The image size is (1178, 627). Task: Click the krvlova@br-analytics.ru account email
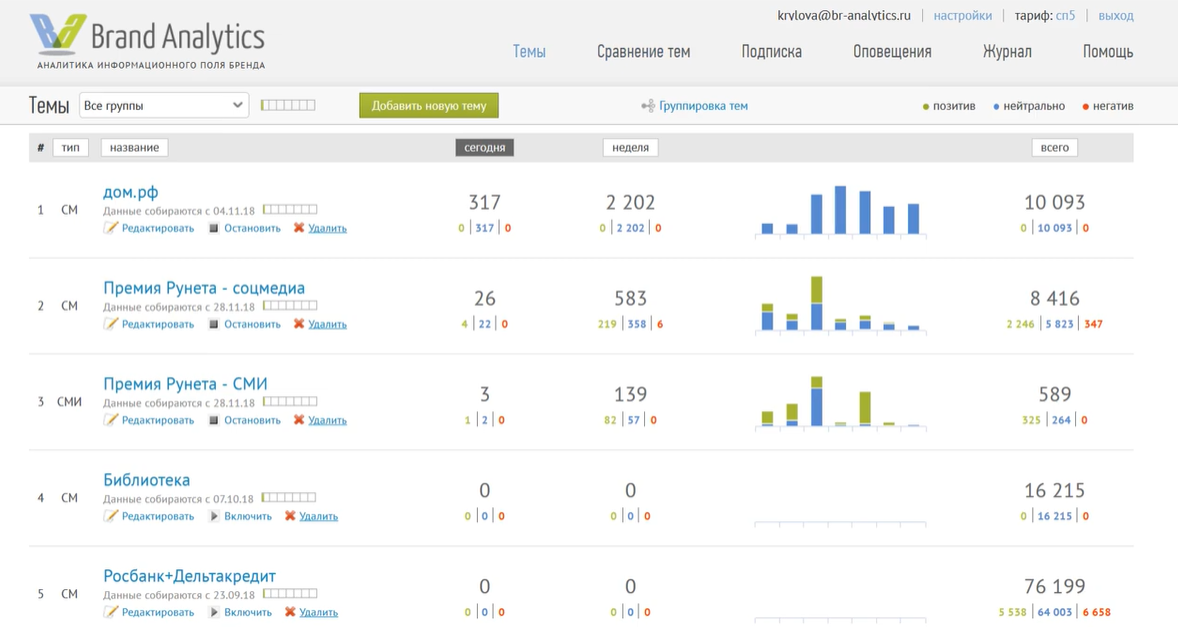point(844,15)
